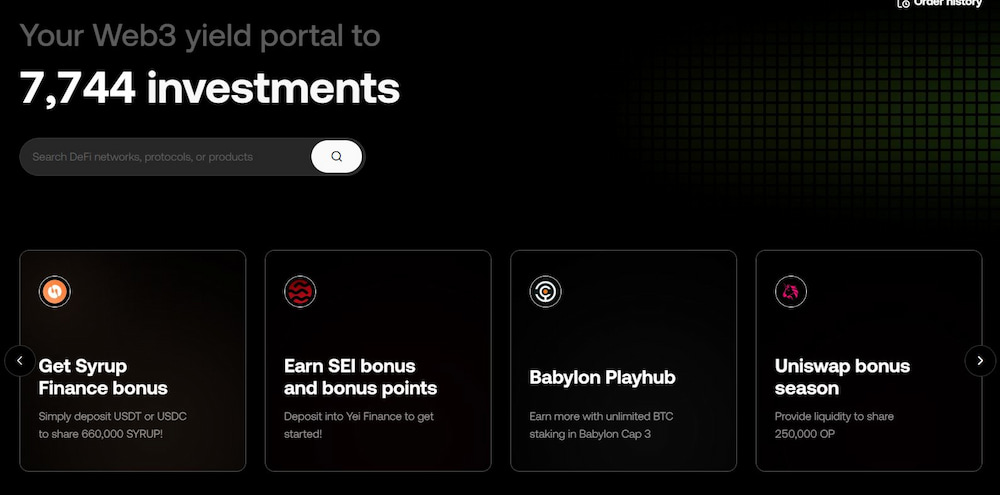This screenshot has width=1000, height=495.
Task: Click the Uniswap bonus season title
Action: click(x=842, y=377)
